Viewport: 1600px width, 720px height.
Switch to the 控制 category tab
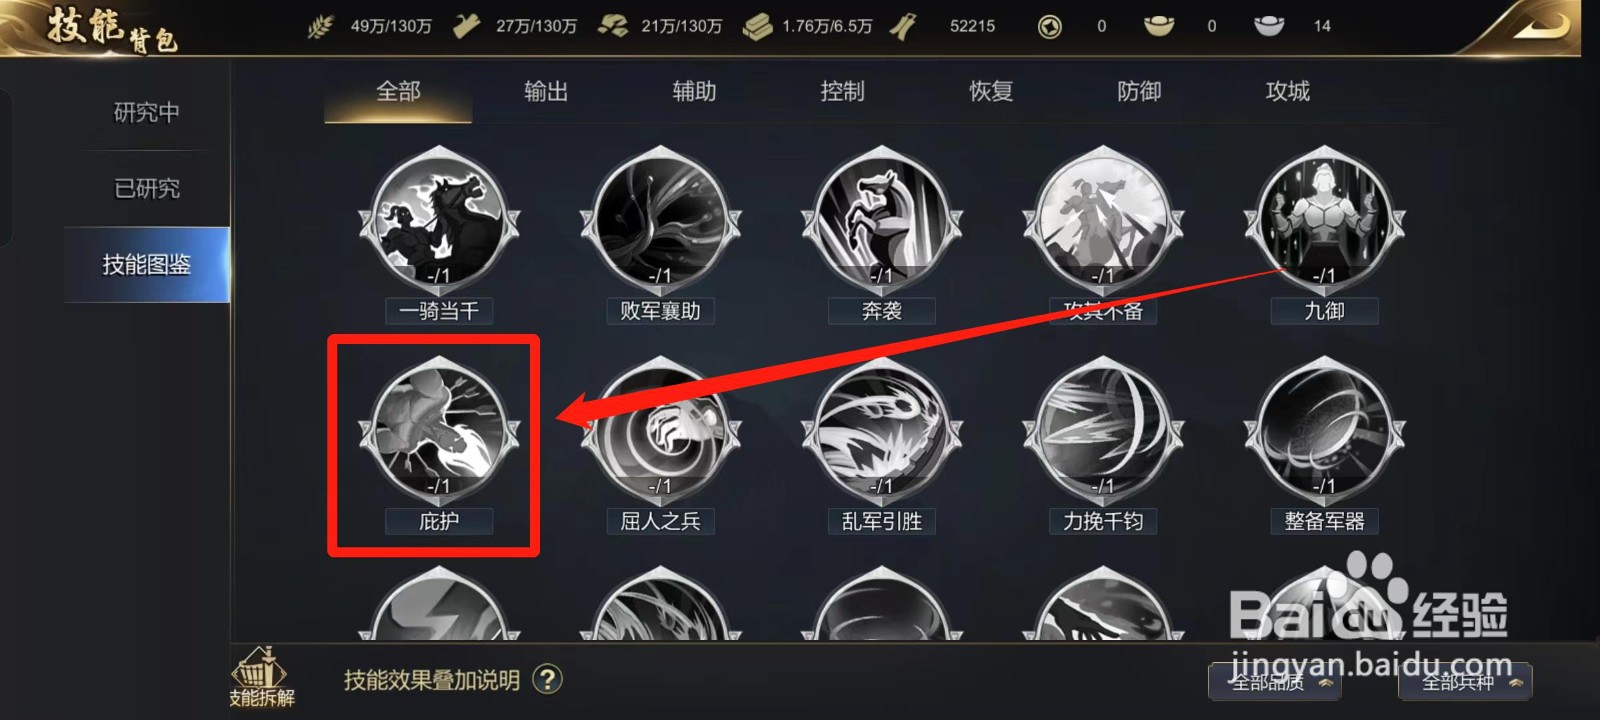842,92
